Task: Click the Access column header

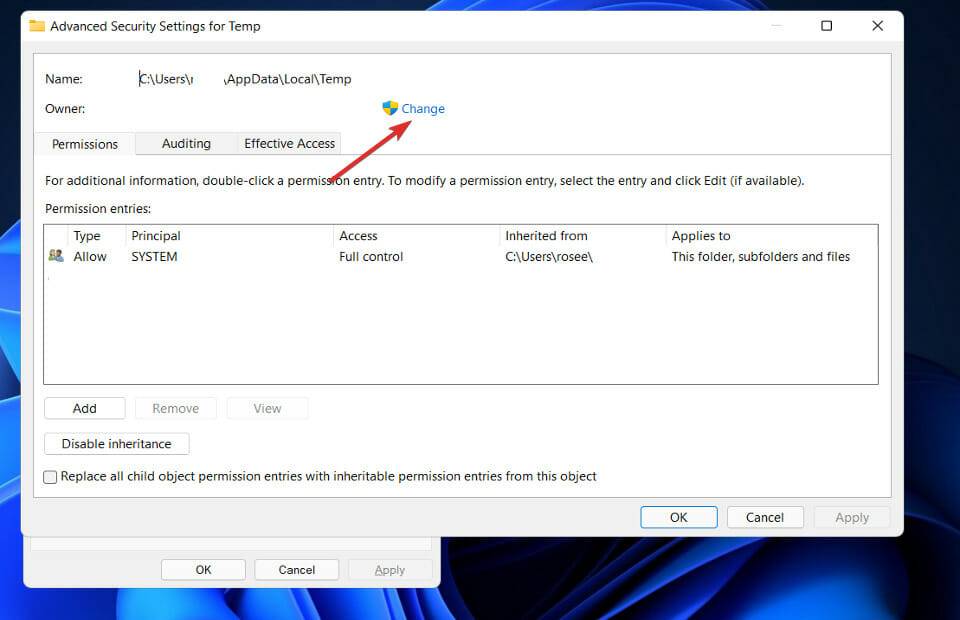Action: [358, 236]
